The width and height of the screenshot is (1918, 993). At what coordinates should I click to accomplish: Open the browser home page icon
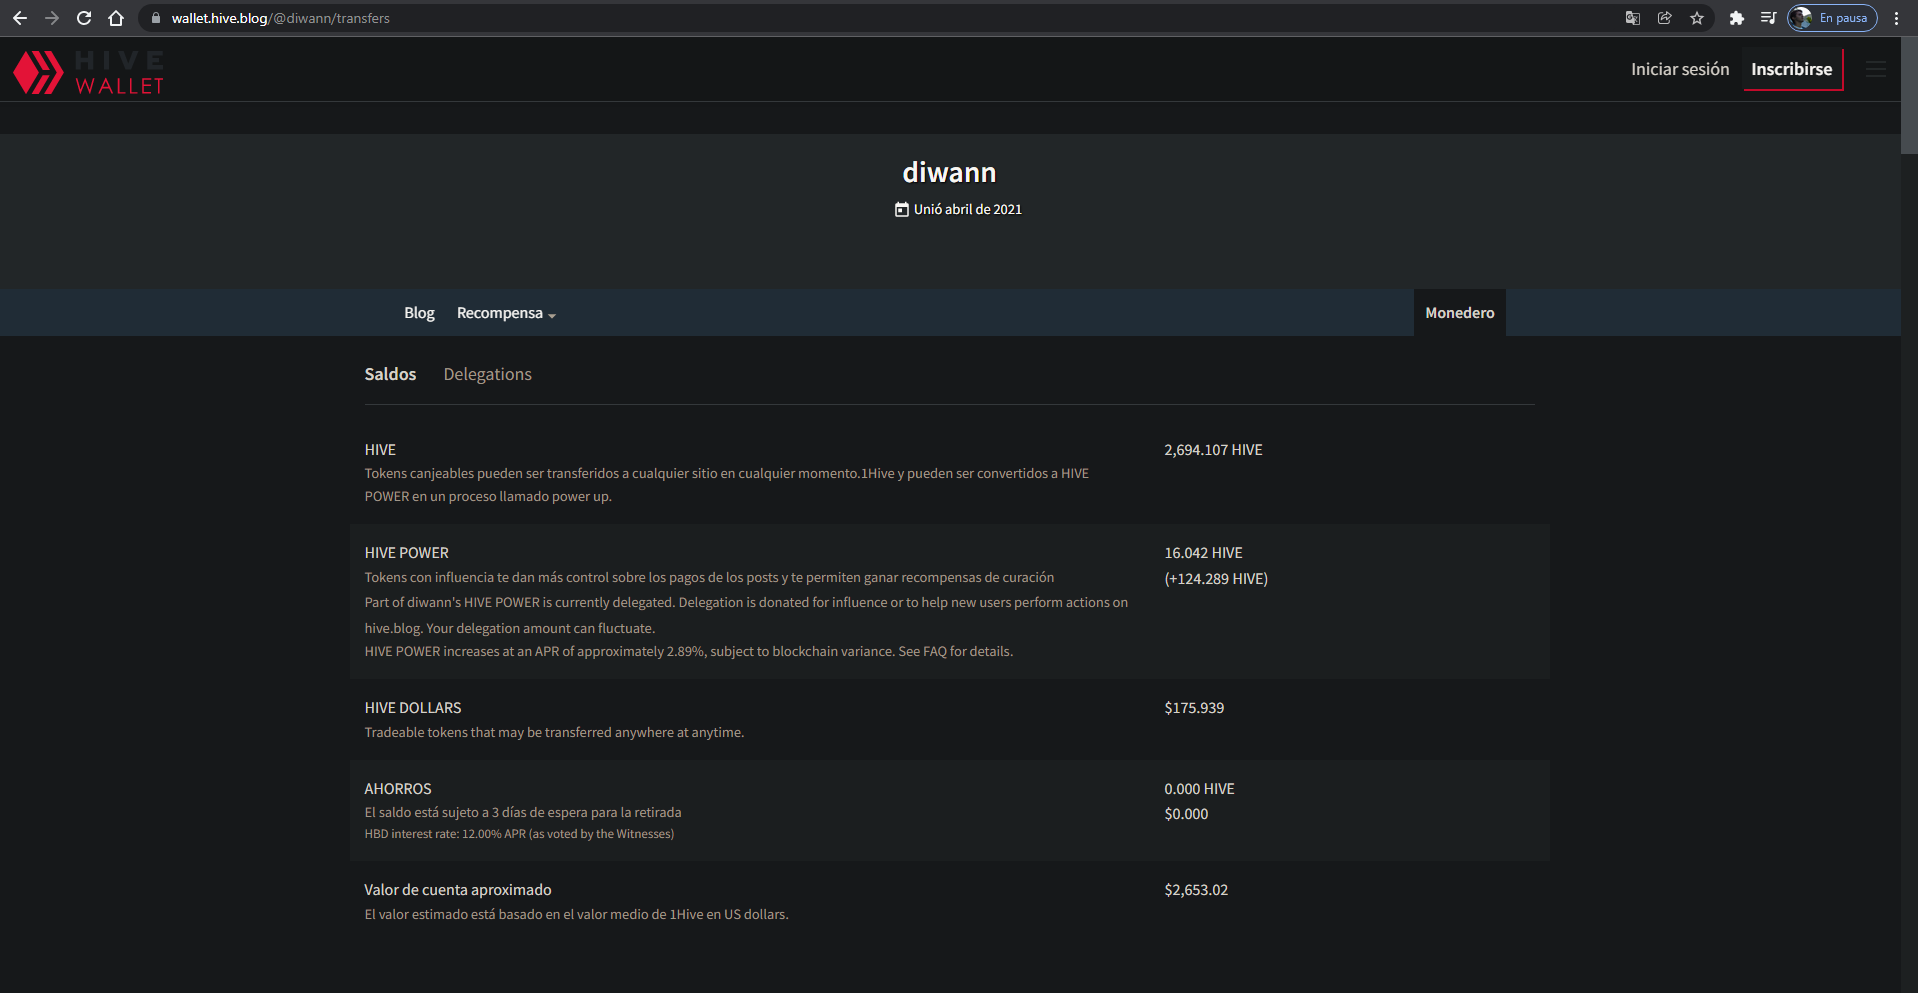pyautogui.click(x=116, y=18)
